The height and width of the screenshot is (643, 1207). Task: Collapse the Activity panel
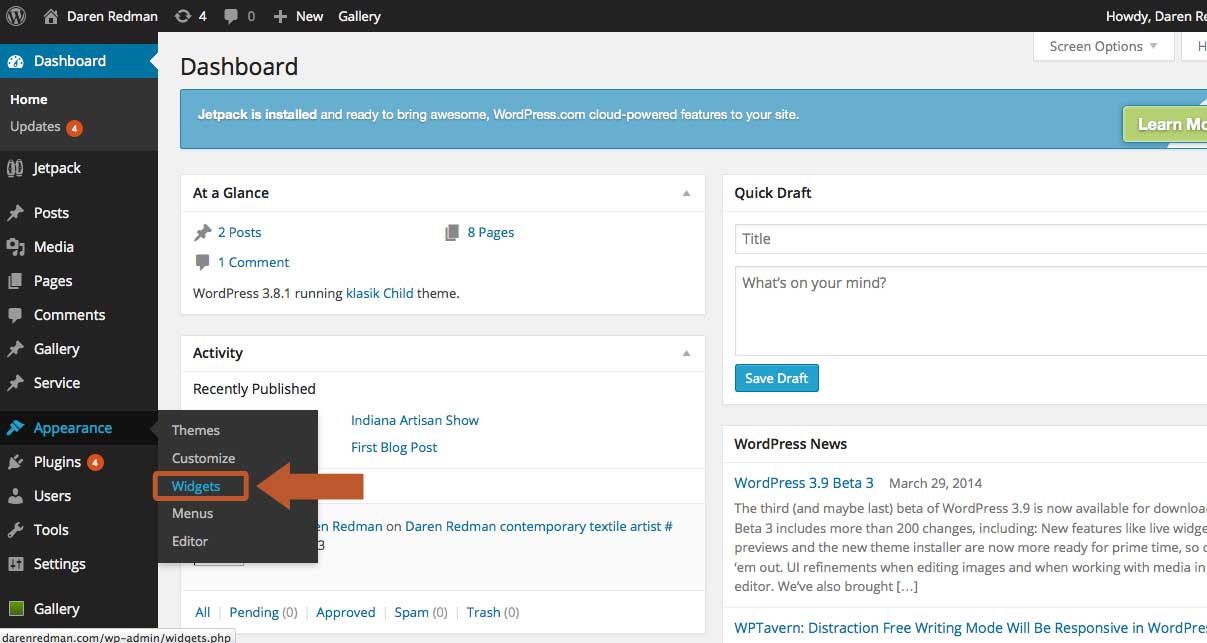coord(686,353)
